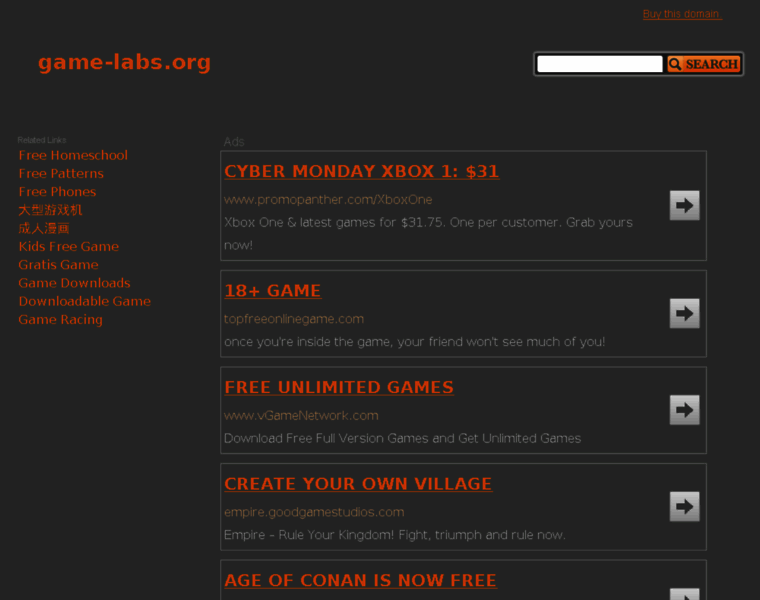Focus the search text field
Viewport: 760px width, 600px height.
pos(600,64)
